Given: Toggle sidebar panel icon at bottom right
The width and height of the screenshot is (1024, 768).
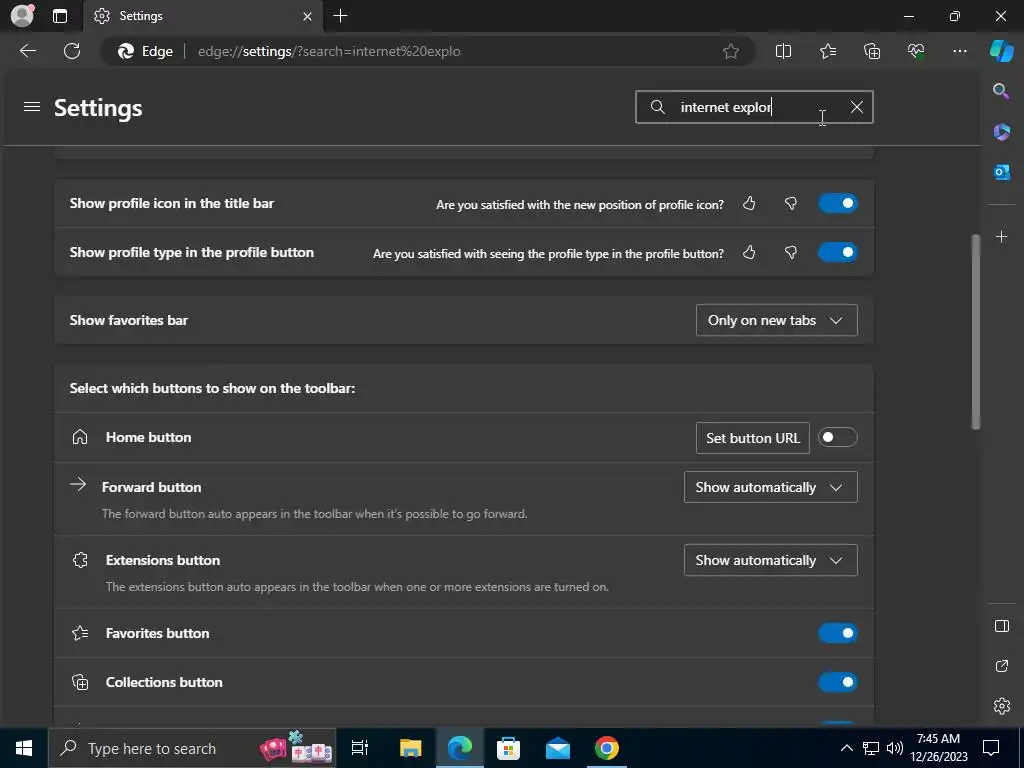Looking at the screenshot, I should [1001, 626].
